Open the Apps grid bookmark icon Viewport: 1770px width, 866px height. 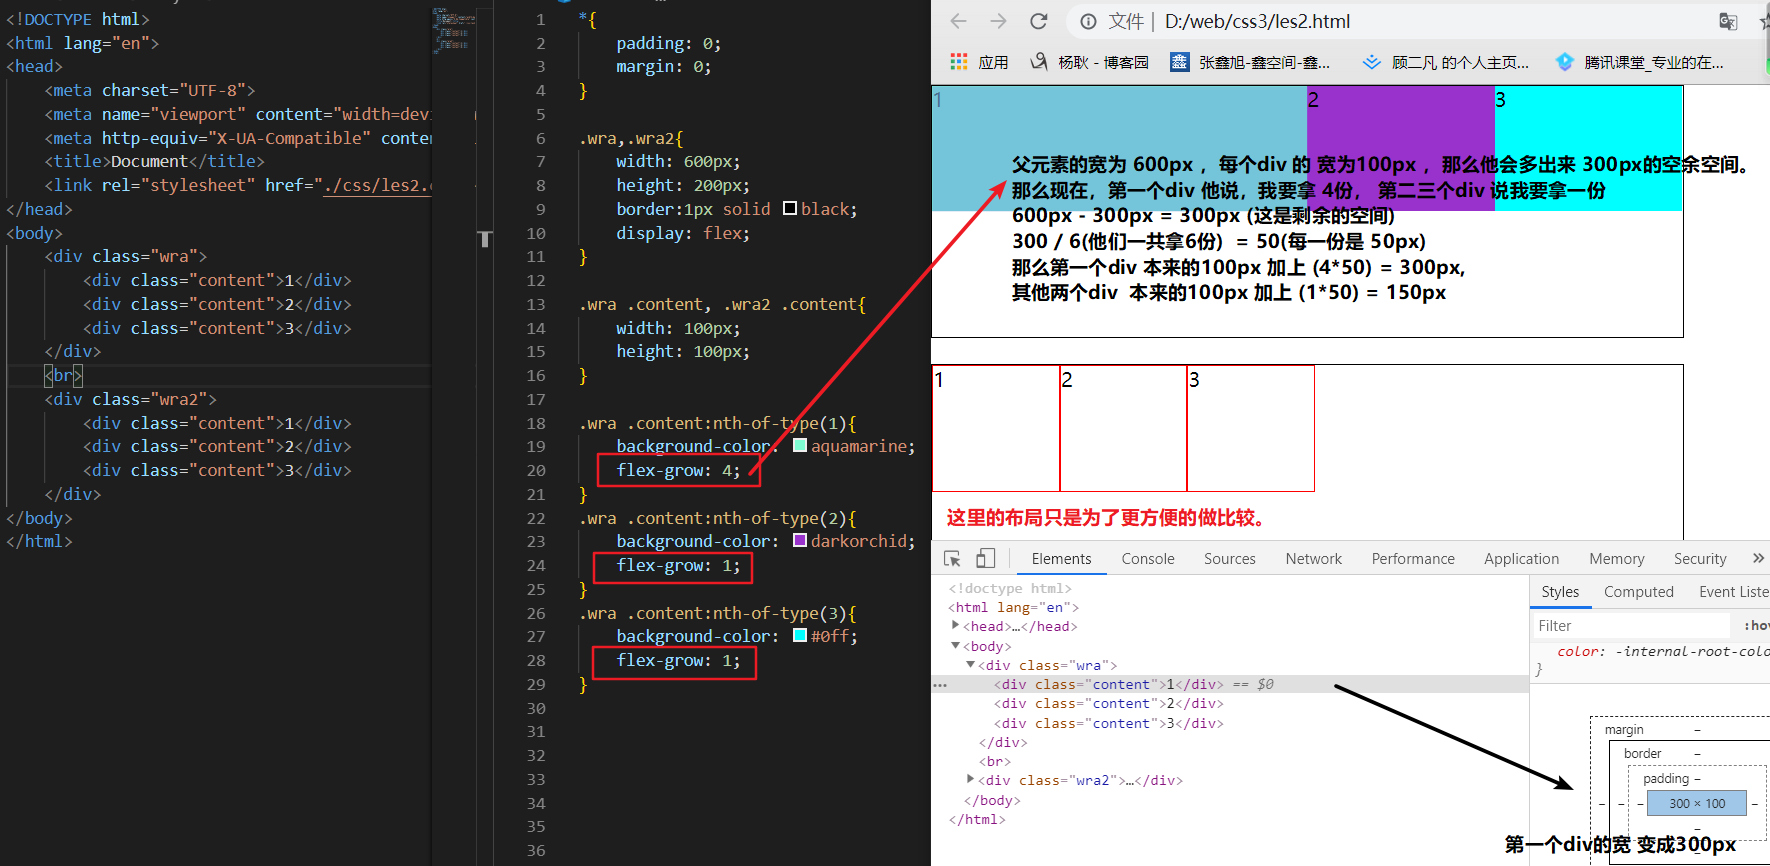959,62
